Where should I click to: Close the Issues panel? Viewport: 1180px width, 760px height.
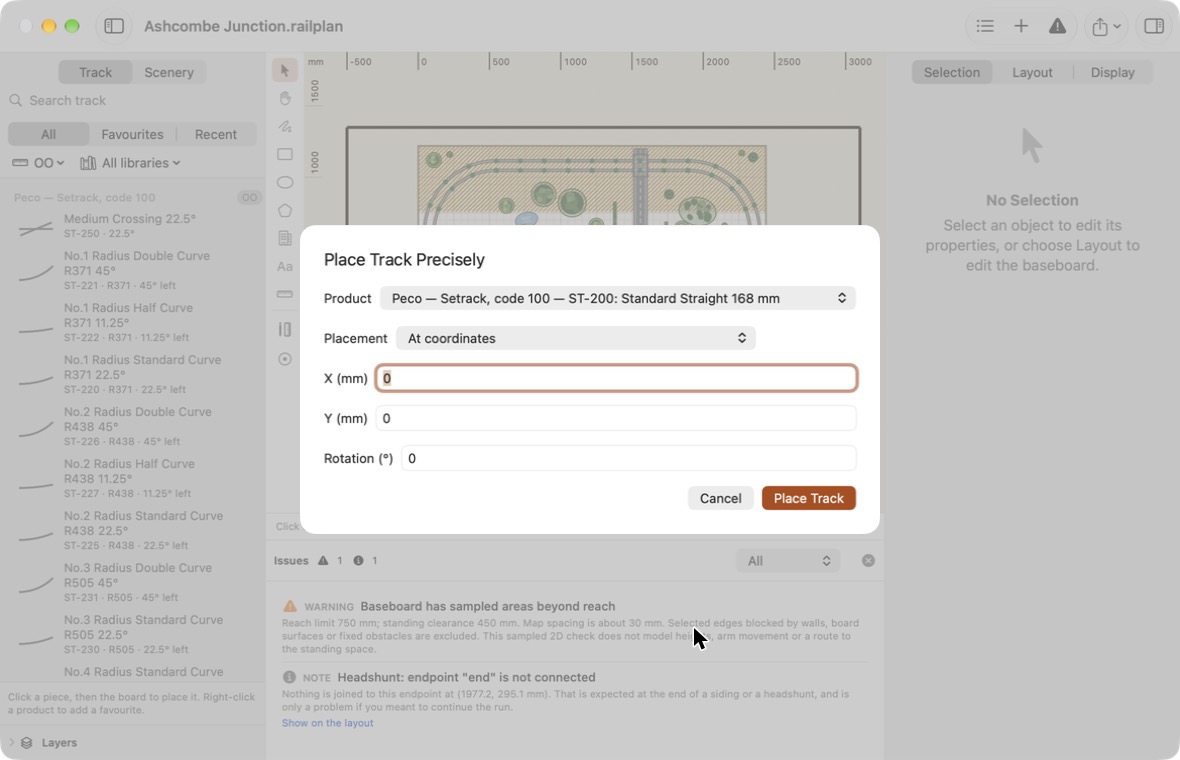(x=868, y=561)
